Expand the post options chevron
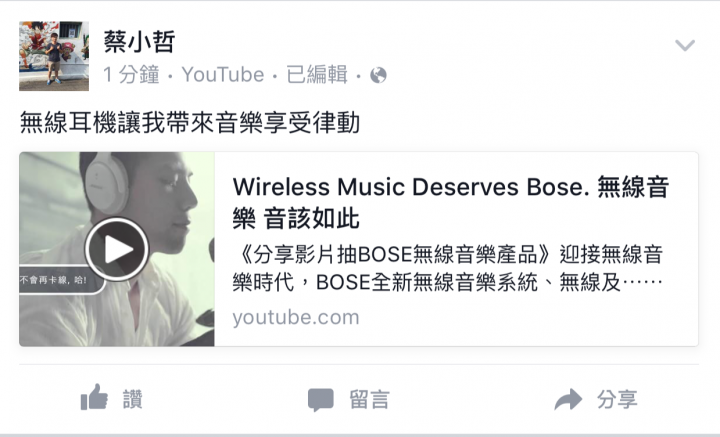Screen dimensions: 720x437 685,45
